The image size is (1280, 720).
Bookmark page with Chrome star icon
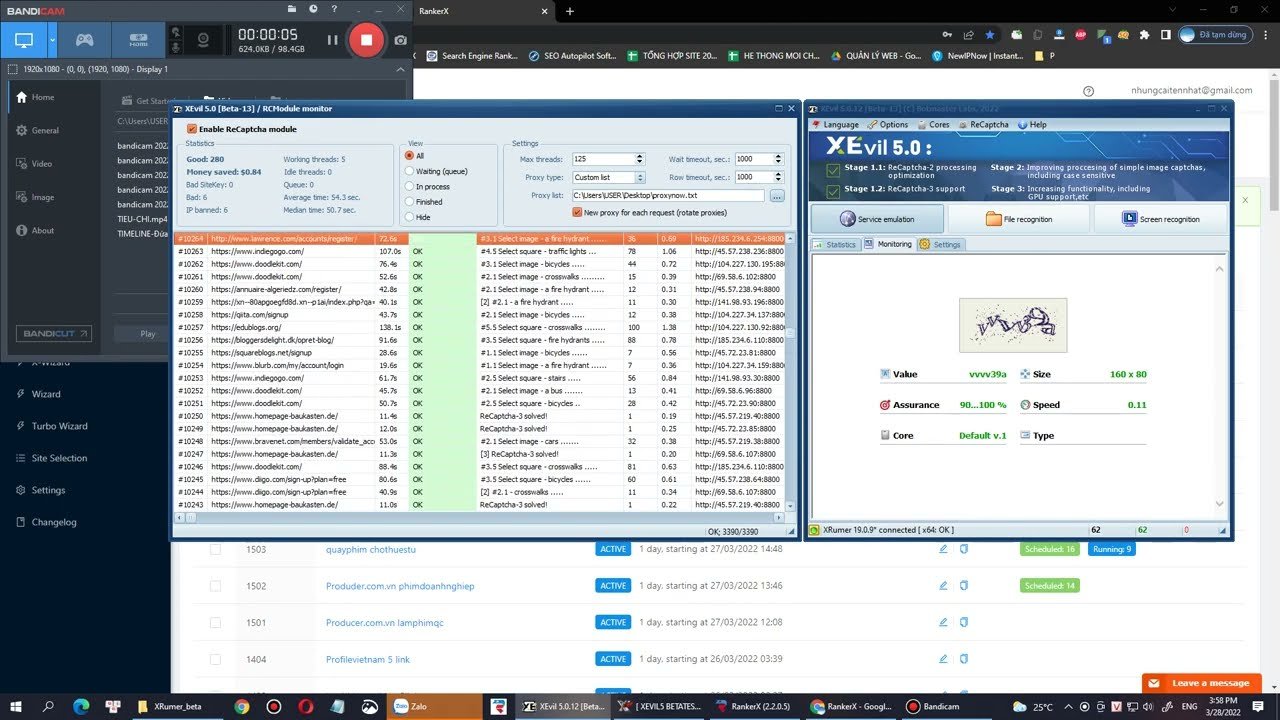(x=990, y=34)
